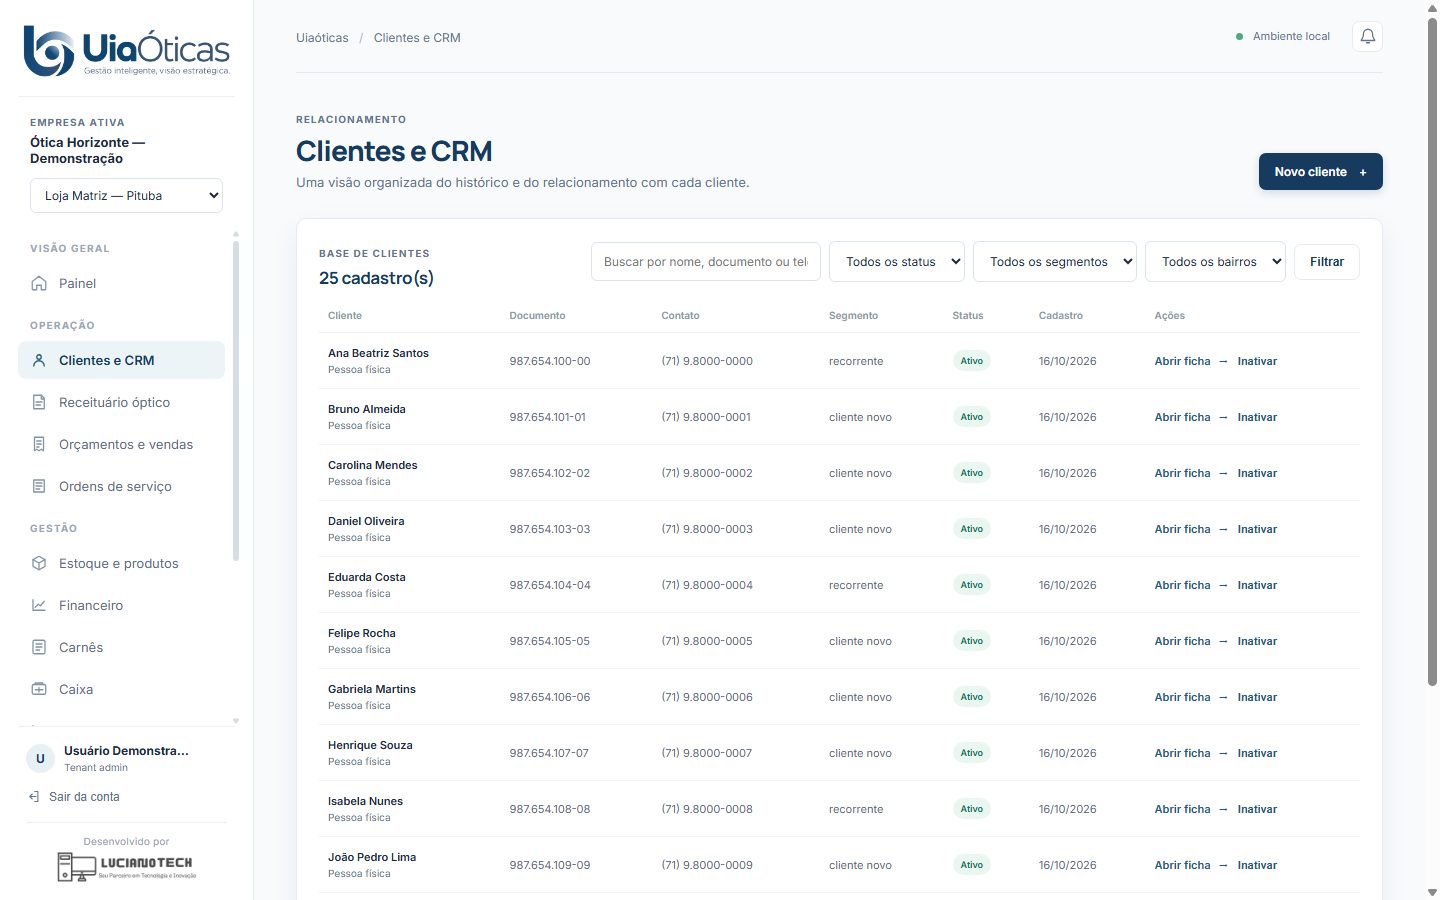Screen dimensions: 1440x900
Task: Click the LucianoTech developer logo
Action: (x=126, y=866)
